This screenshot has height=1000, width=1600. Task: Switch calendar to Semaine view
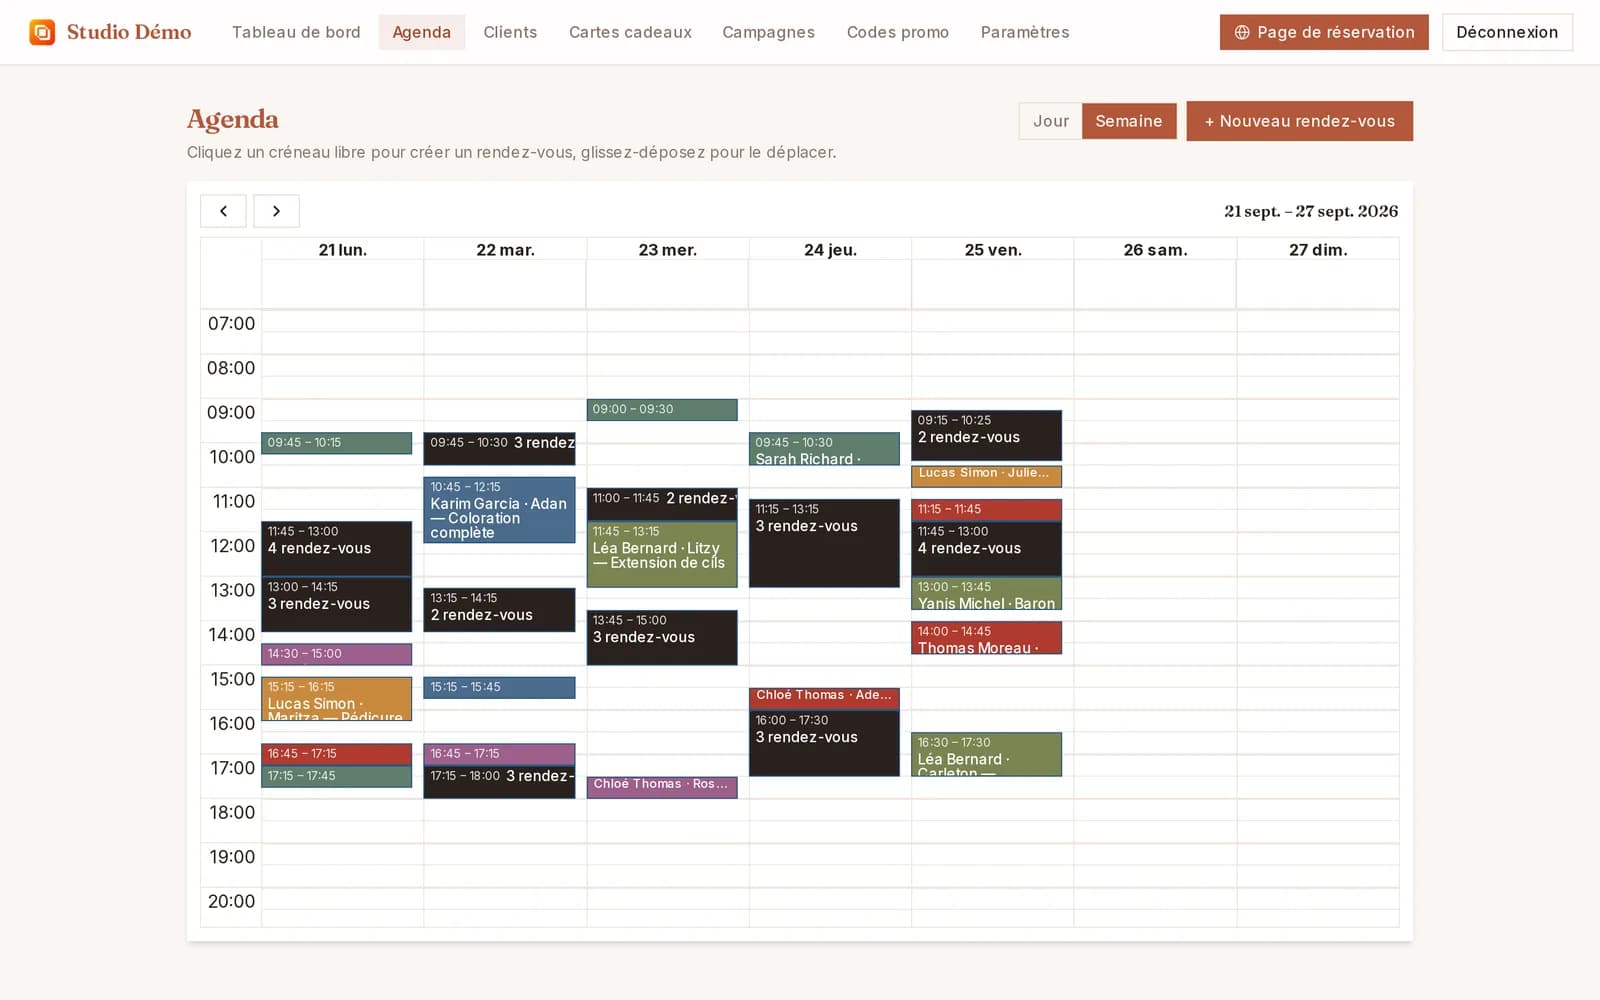click(x=1129, y=121)
